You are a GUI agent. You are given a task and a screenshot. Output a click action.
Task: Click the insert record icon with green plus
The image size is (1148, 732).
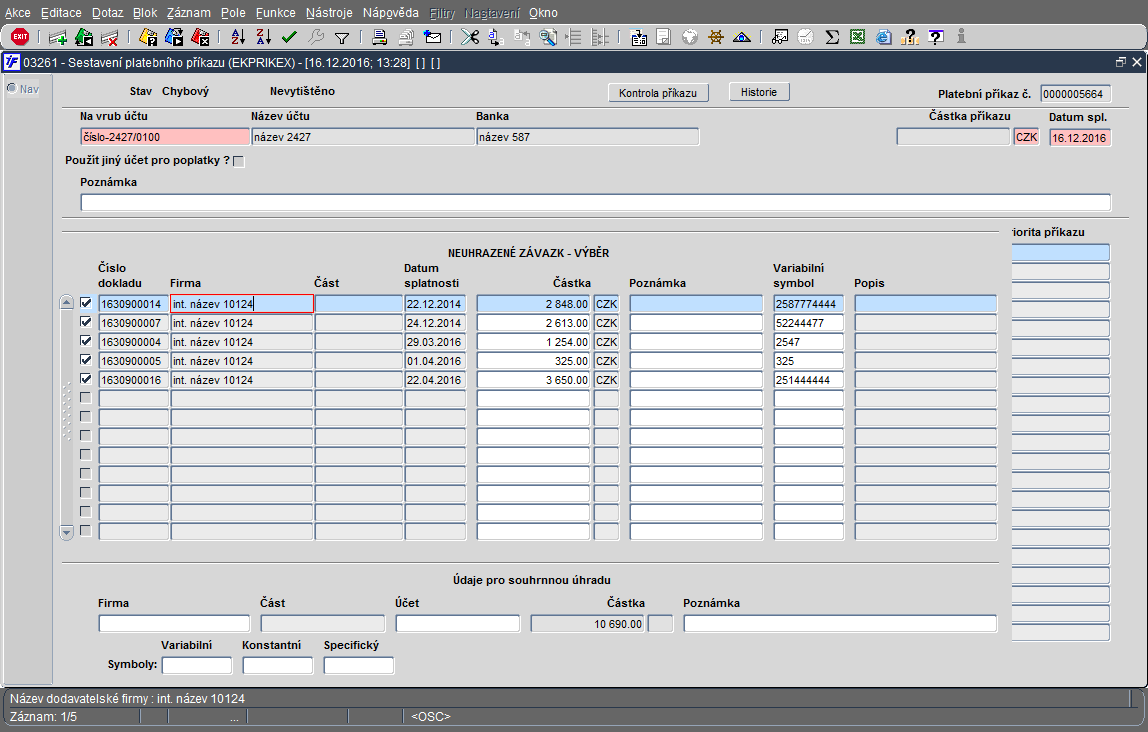58,38
